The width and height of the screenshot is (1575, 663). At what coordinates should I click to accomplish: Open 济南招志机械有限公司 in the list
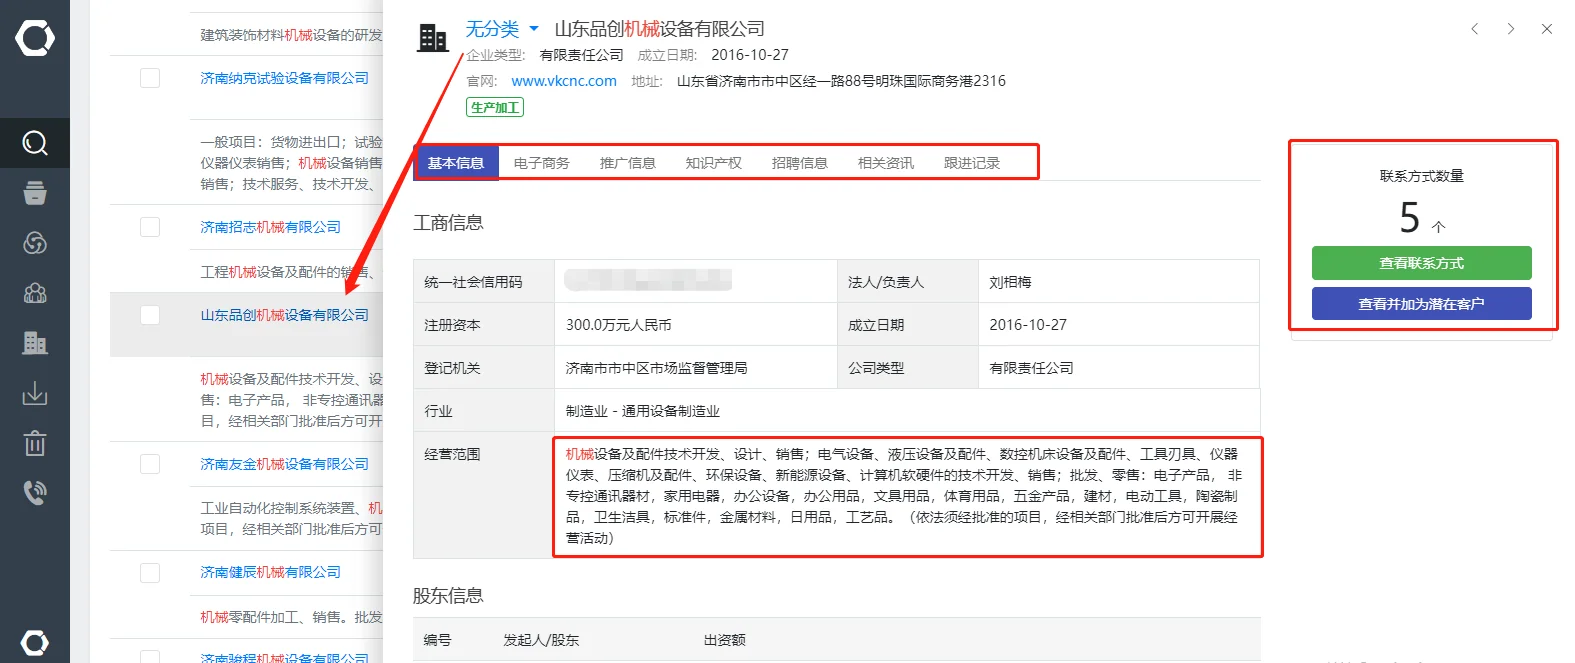pyautogui.click(x=271, y=227)
